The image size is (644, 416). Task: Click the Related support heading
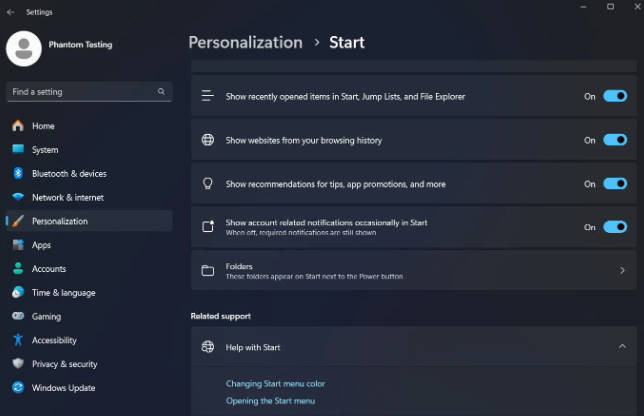[x=221, y=316]
